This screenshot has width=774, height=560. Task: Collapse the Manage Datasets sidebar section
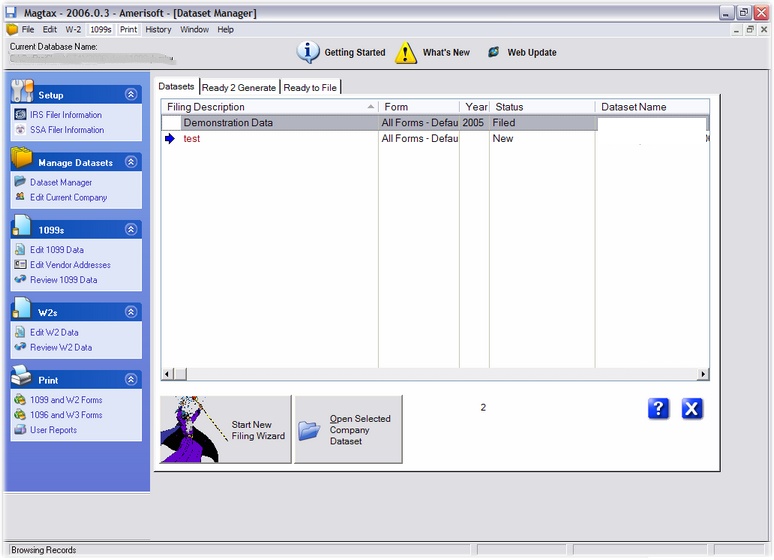(x=130, y=162)
